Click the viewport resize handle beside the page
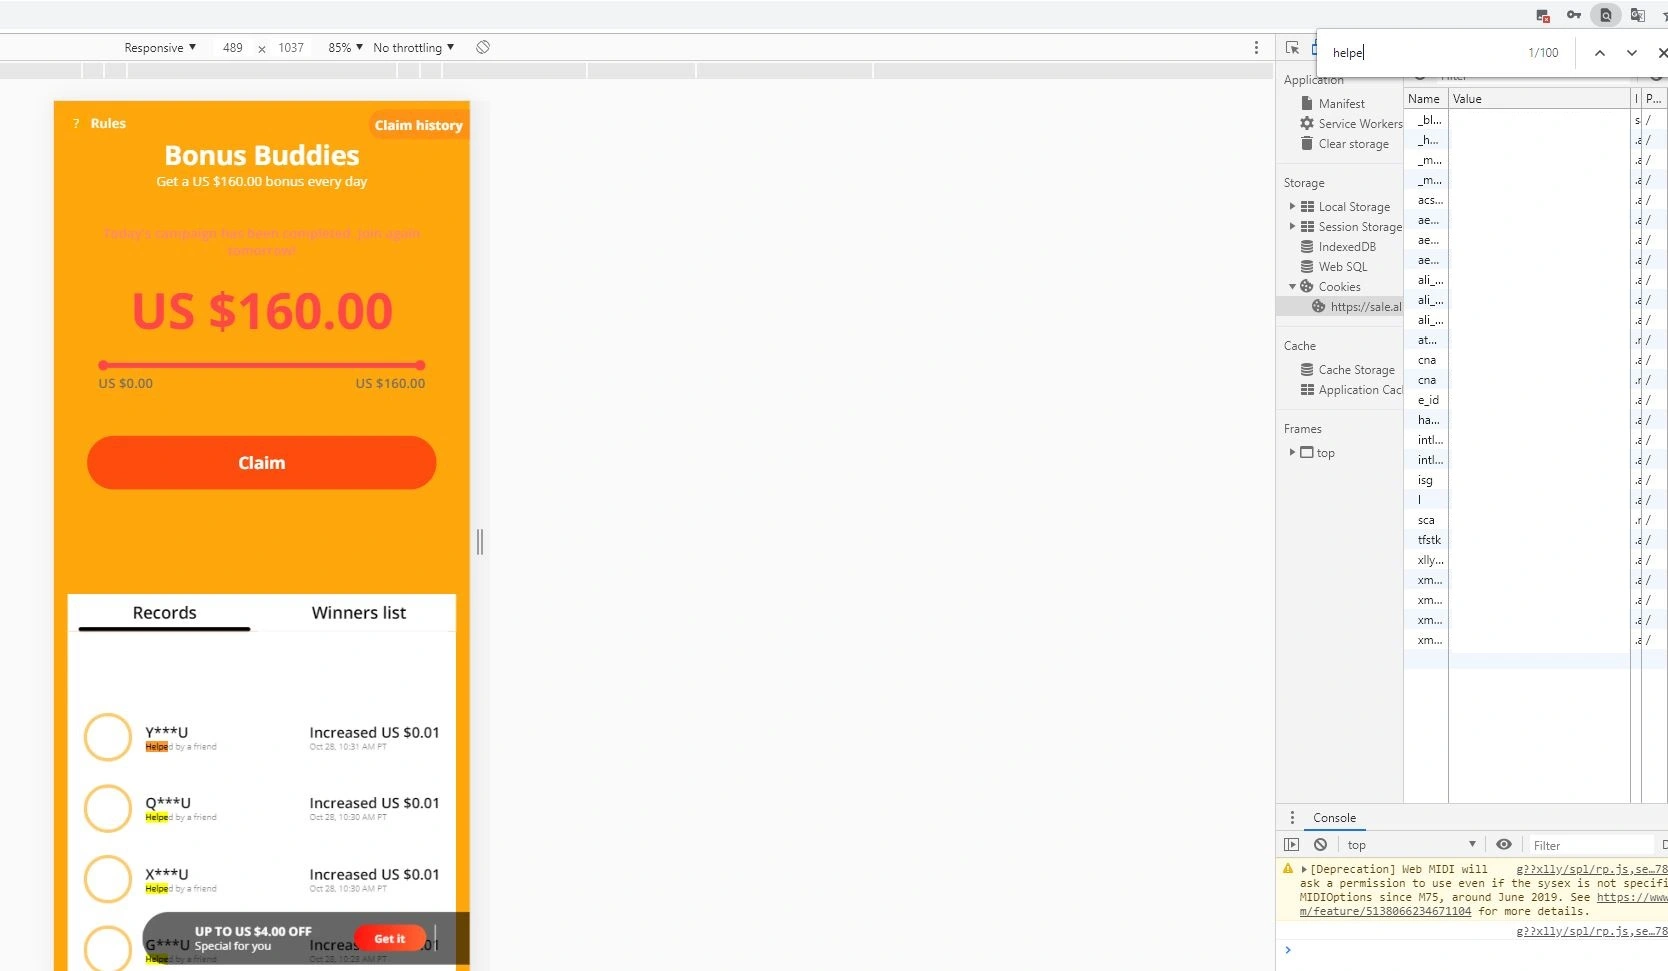1668x971 pixels. (x=480, y=542)
